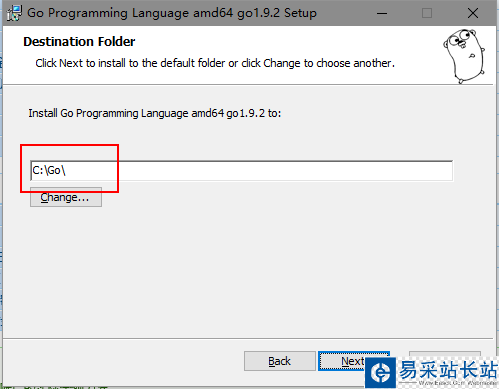Close the Go Setup installer window
The image size is (499, 389).
pyautogui.click(x=473, y=13)
